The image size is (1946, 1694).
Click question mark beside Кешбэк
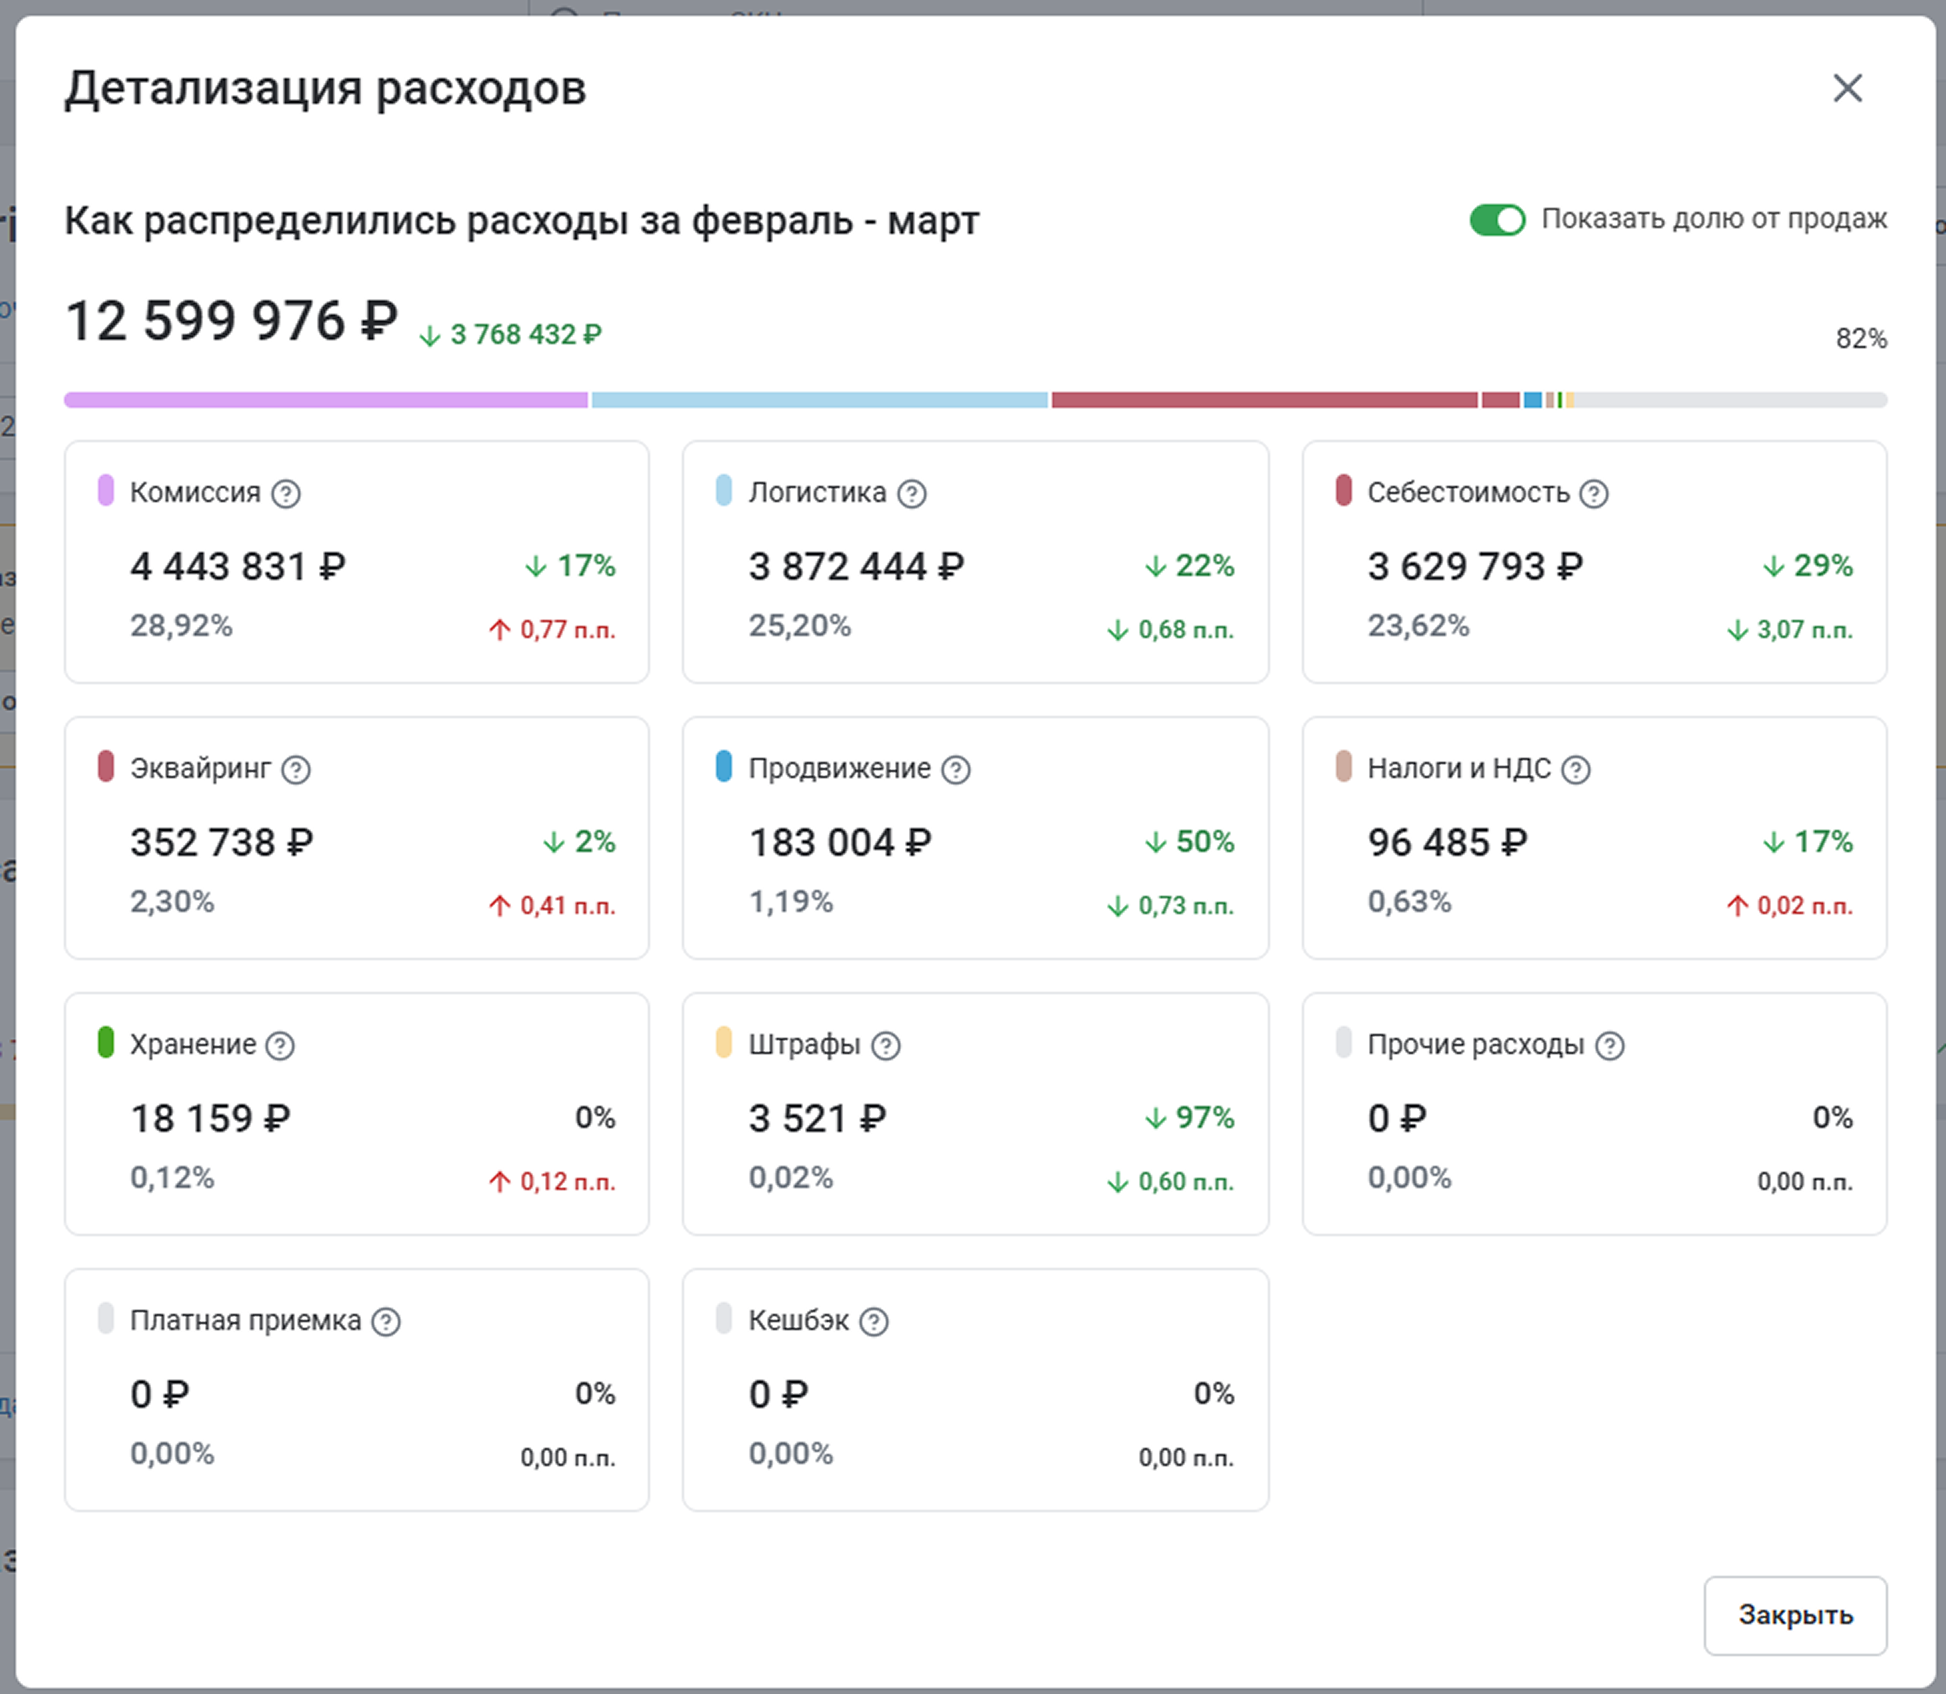(874, 1322)
